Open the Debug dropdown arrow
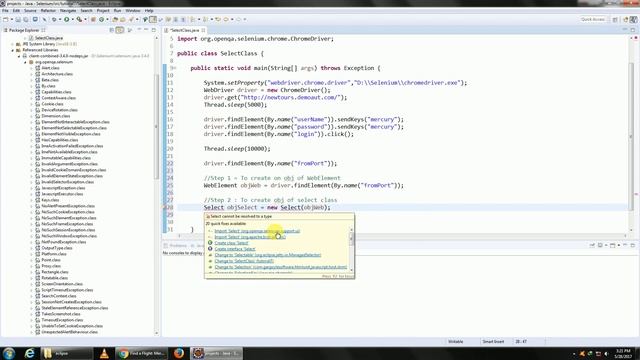This screenshot has height=360, width=640. (x=60, y=19)
